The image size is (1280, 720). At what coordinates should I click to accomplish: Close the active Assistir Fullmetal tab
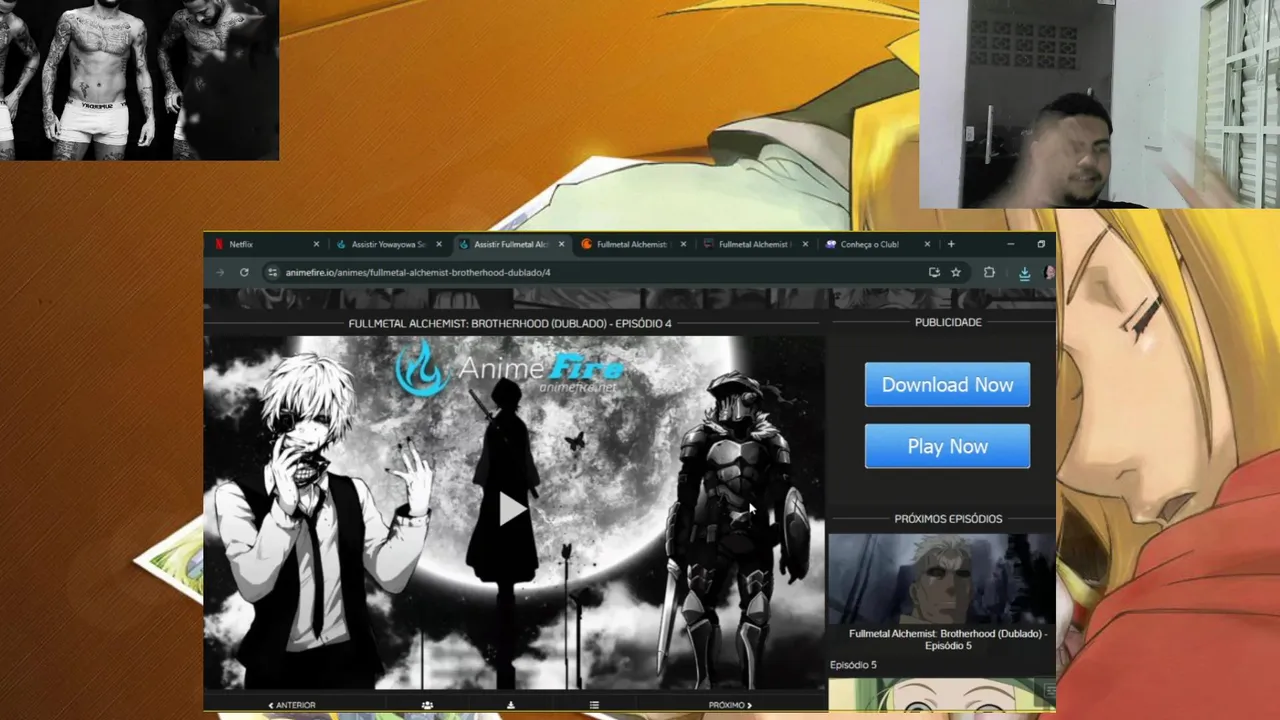(x=561, y=244)
